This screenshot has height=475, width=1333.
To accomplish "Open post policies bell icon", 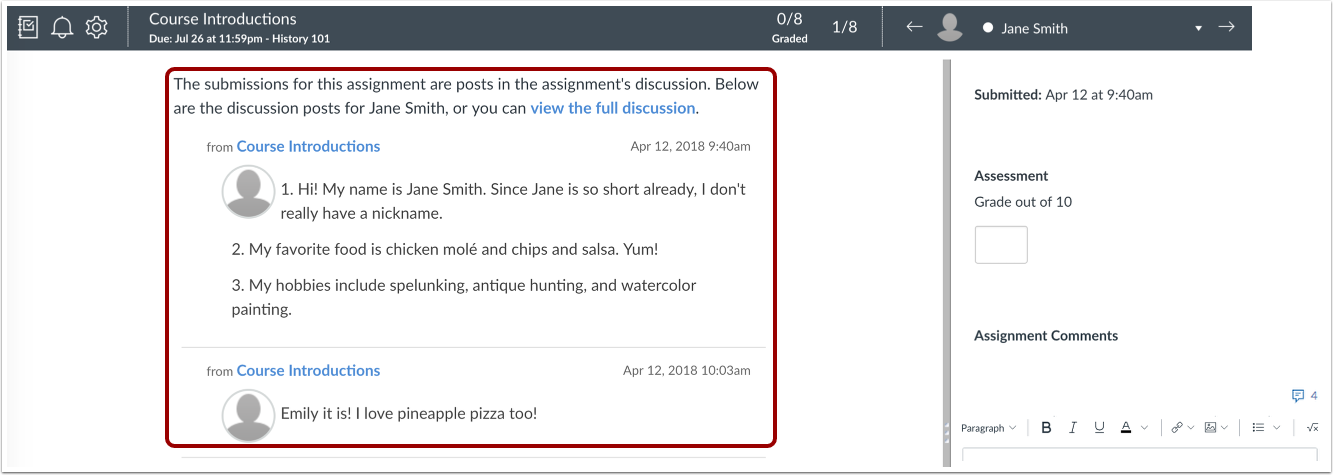I will tap(62, 28).
